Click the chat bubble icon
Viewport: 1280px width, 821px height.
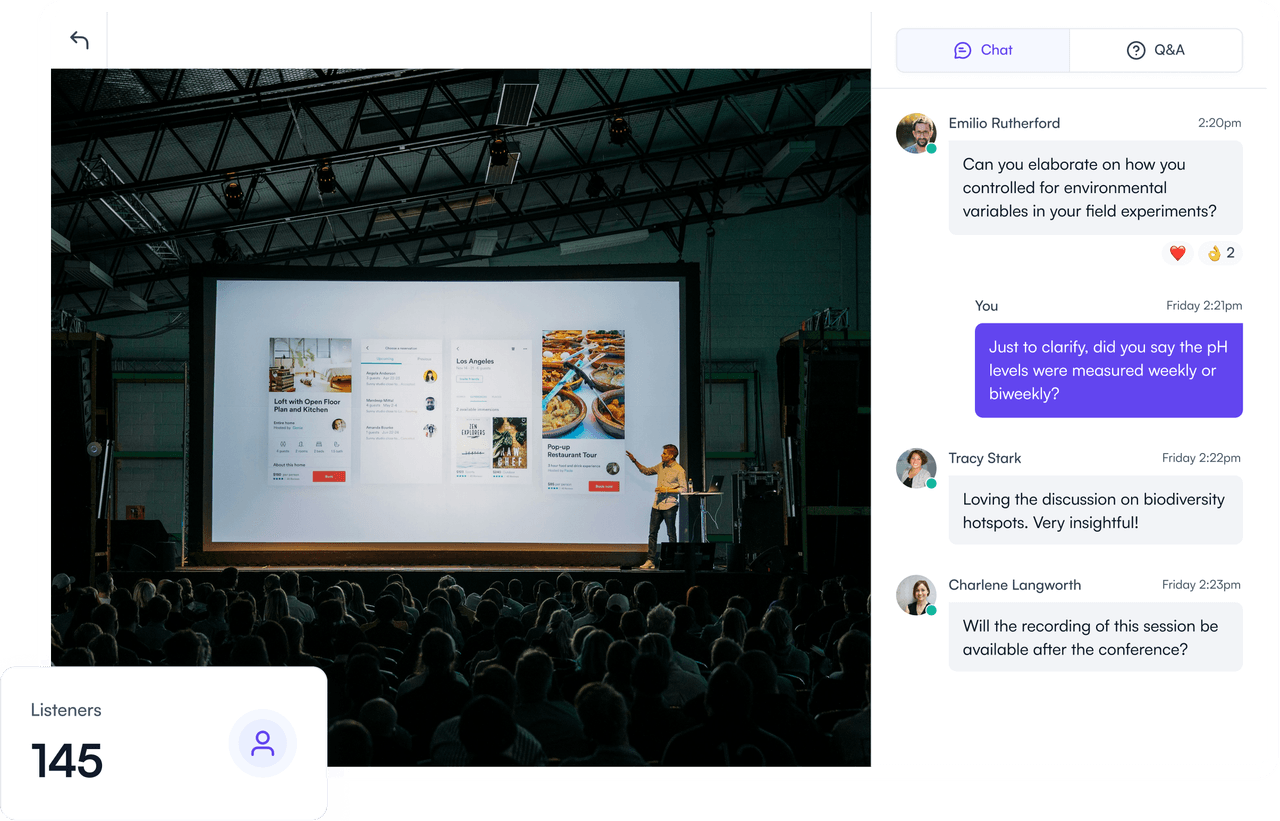pyautogui.click(x=962, y=50)
